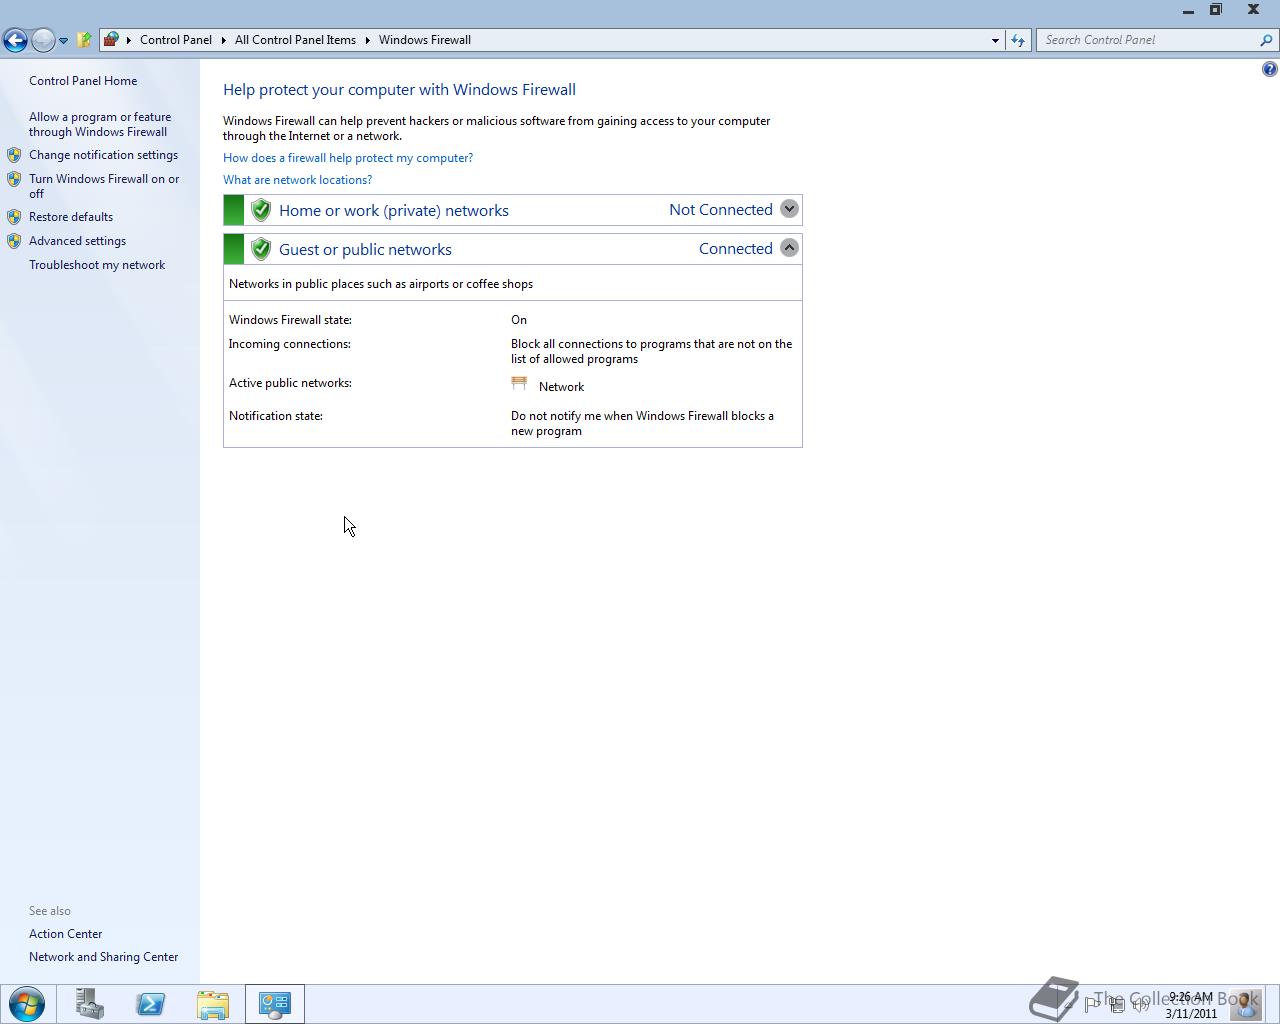Viewport: 1280px width, 1024px height.
Task: Open What are network locations link
Action: point(297,180)
